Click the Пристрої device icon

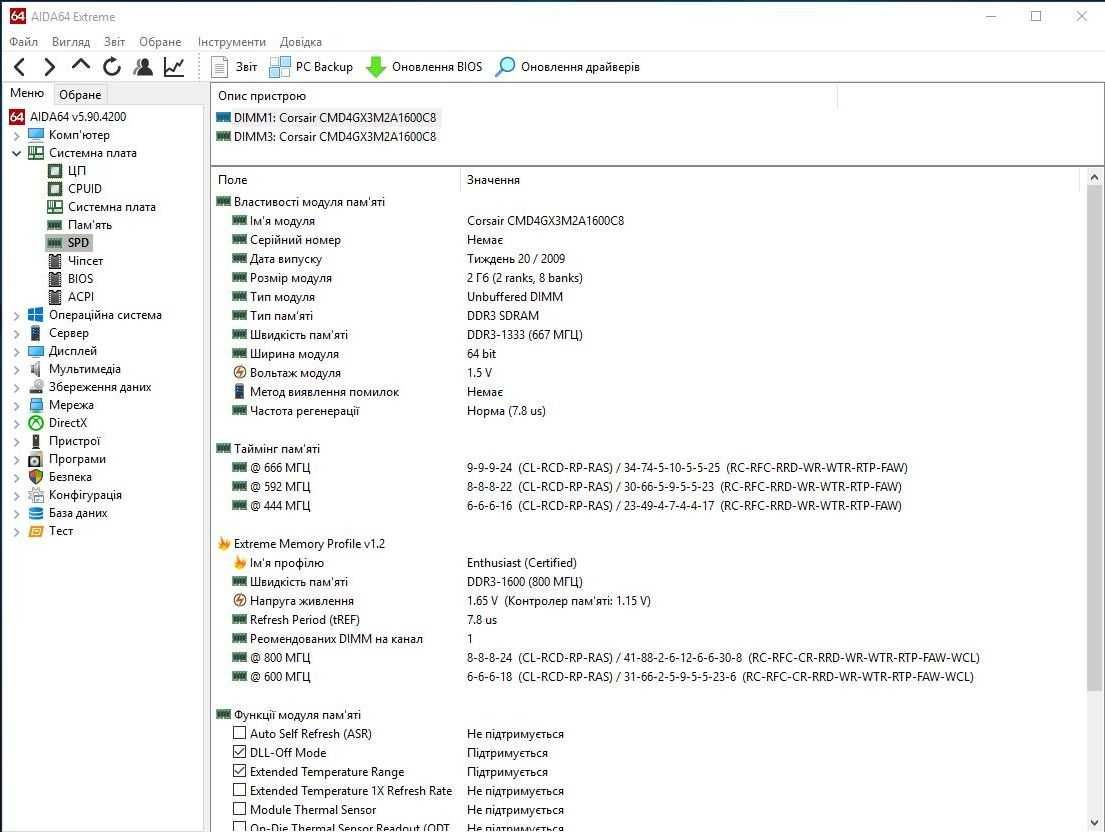click(x=36, y=441)
